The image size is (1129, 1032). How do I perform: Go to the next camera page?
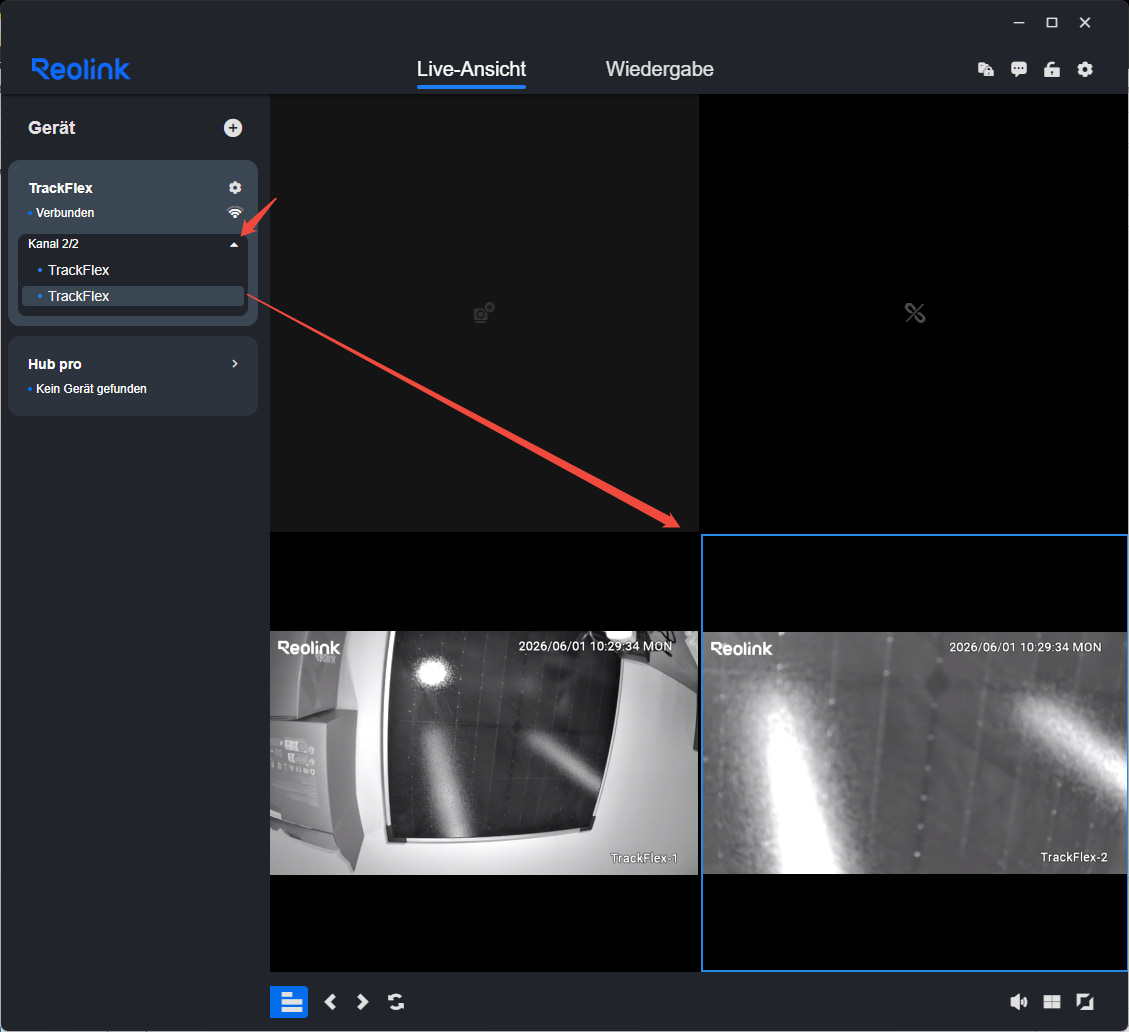[x=362, y=1002]
